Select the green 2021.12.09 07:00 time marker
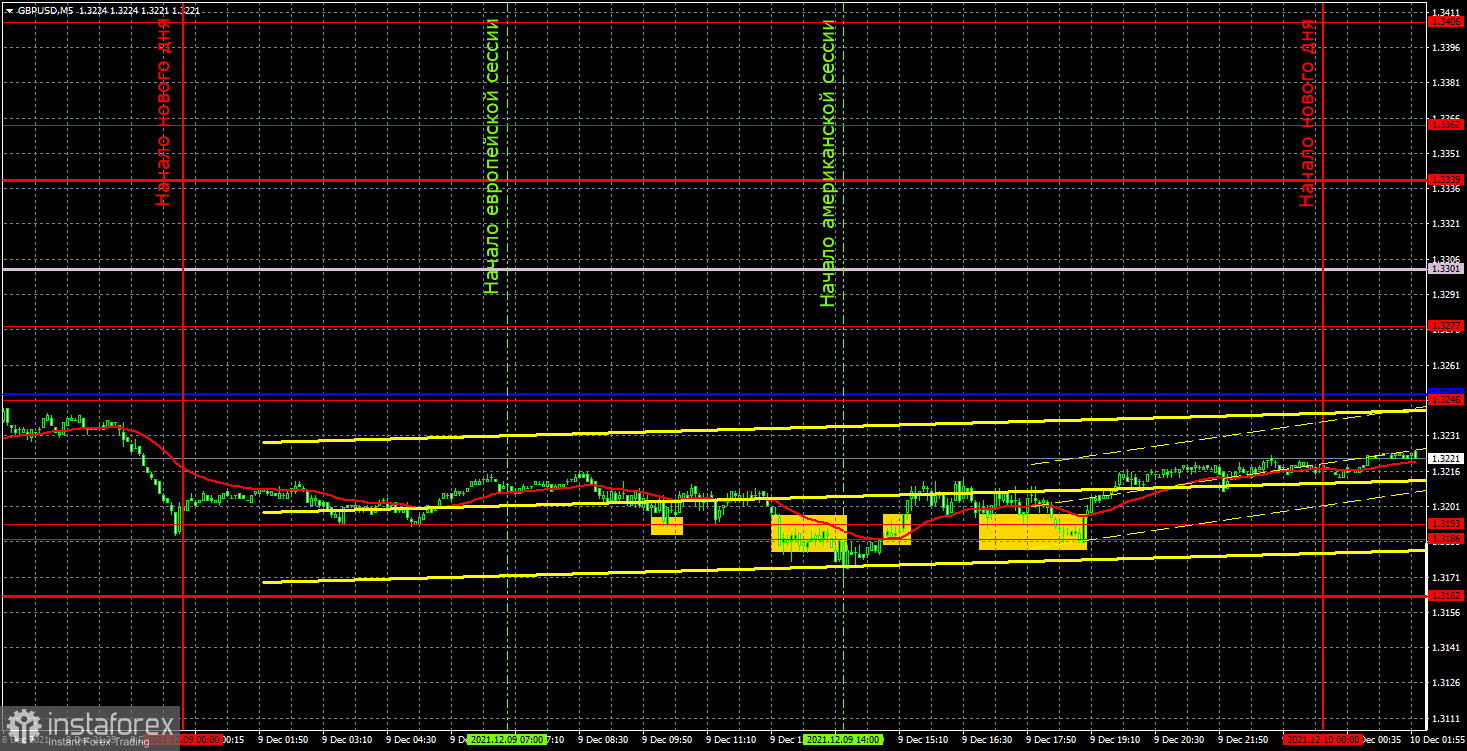The width and height of the screenshot is (1467, 751). (506, 740)
